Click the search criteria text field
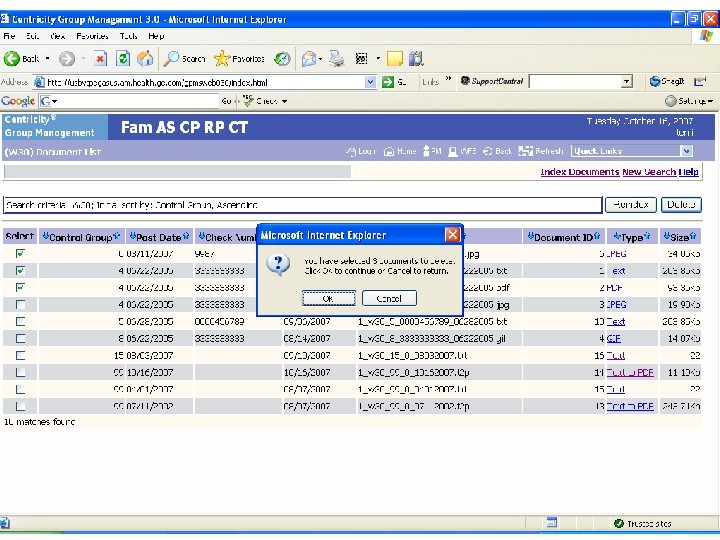Viewport: 720px width, 540px height. pyautogui.click(x=303, y=205)
